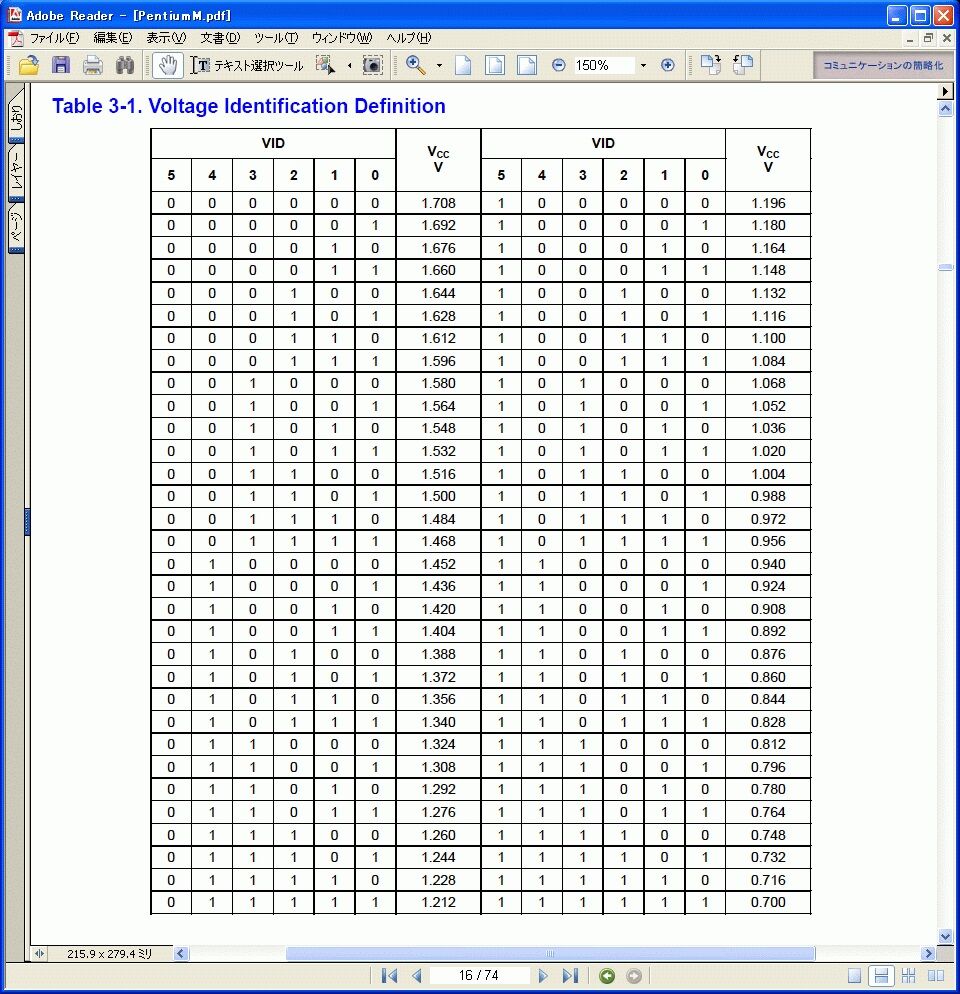Switch to Facing pages layout
Screen dimensions: 960x994
coord(936,976)
